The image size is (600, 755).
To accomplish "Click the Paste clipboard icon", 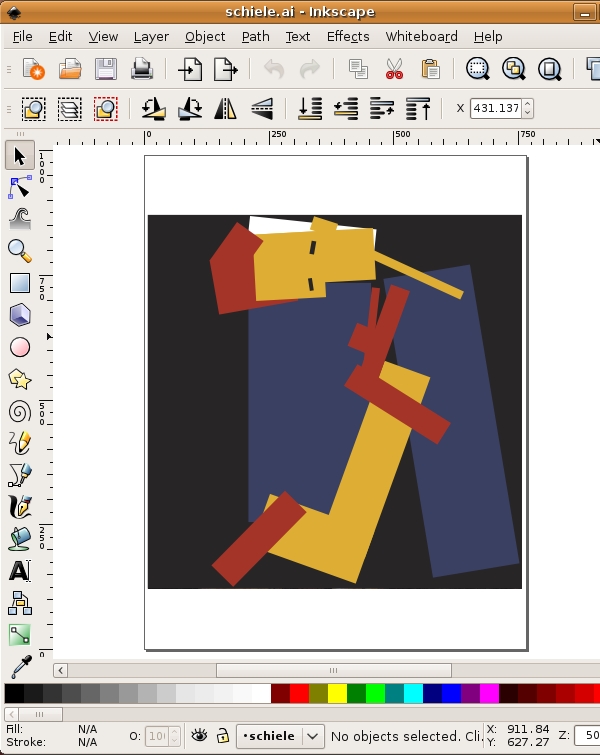I will (430, 69).
